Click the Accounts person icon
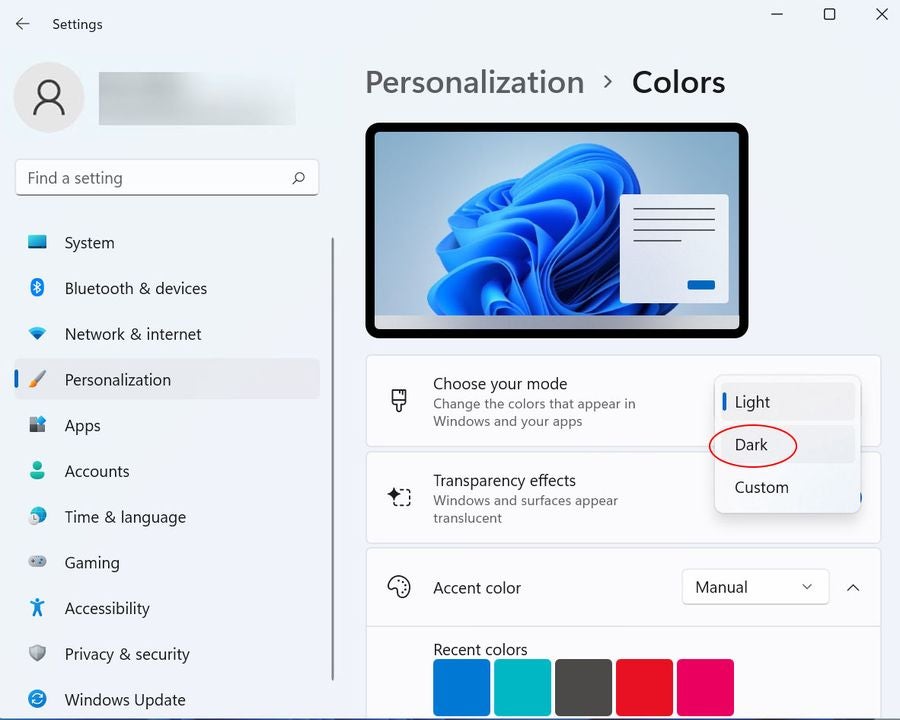This screenshot has width=900, height=720. (x=37, y=470)
